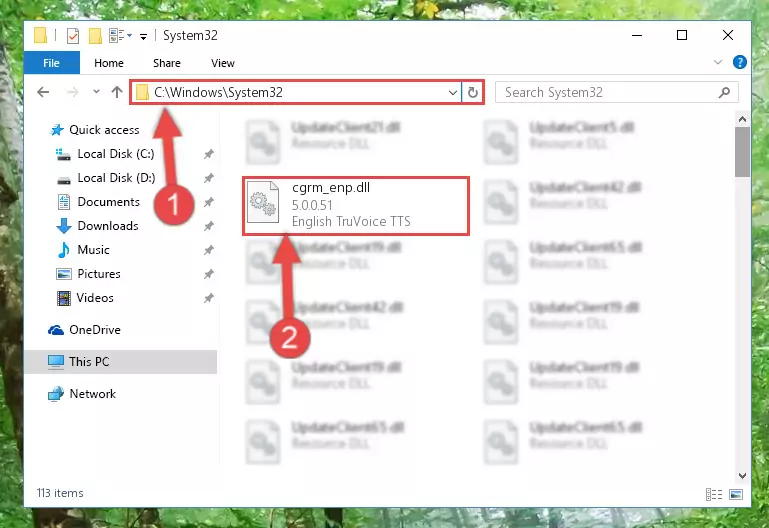Click the vertical scrollbar thumb
Screen dimensions: 769x528
point(743,152)
